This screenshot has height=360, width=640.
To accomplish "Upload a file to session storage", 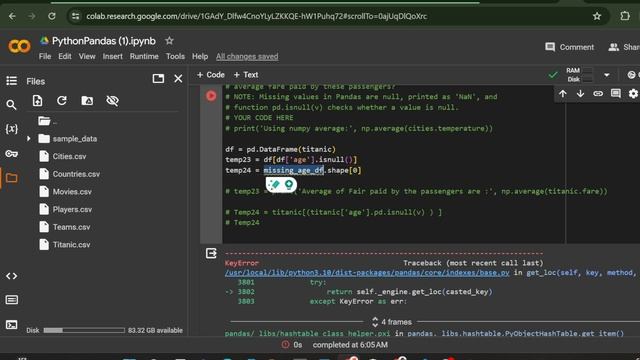I will (37, 100).
